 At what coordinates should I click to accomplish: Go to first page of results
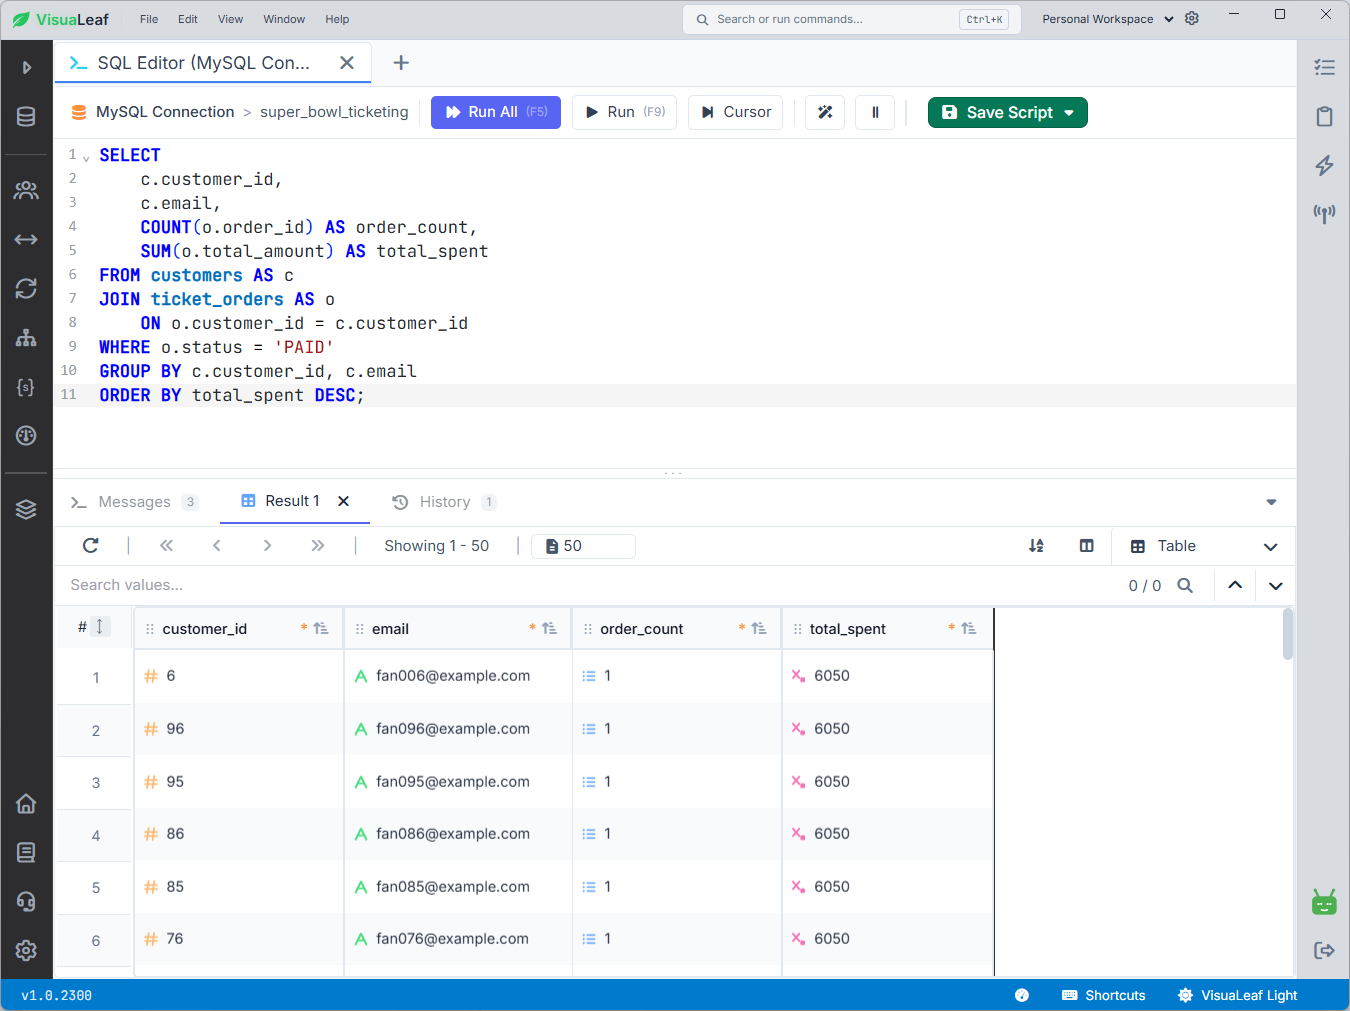(x=166, y=545)
